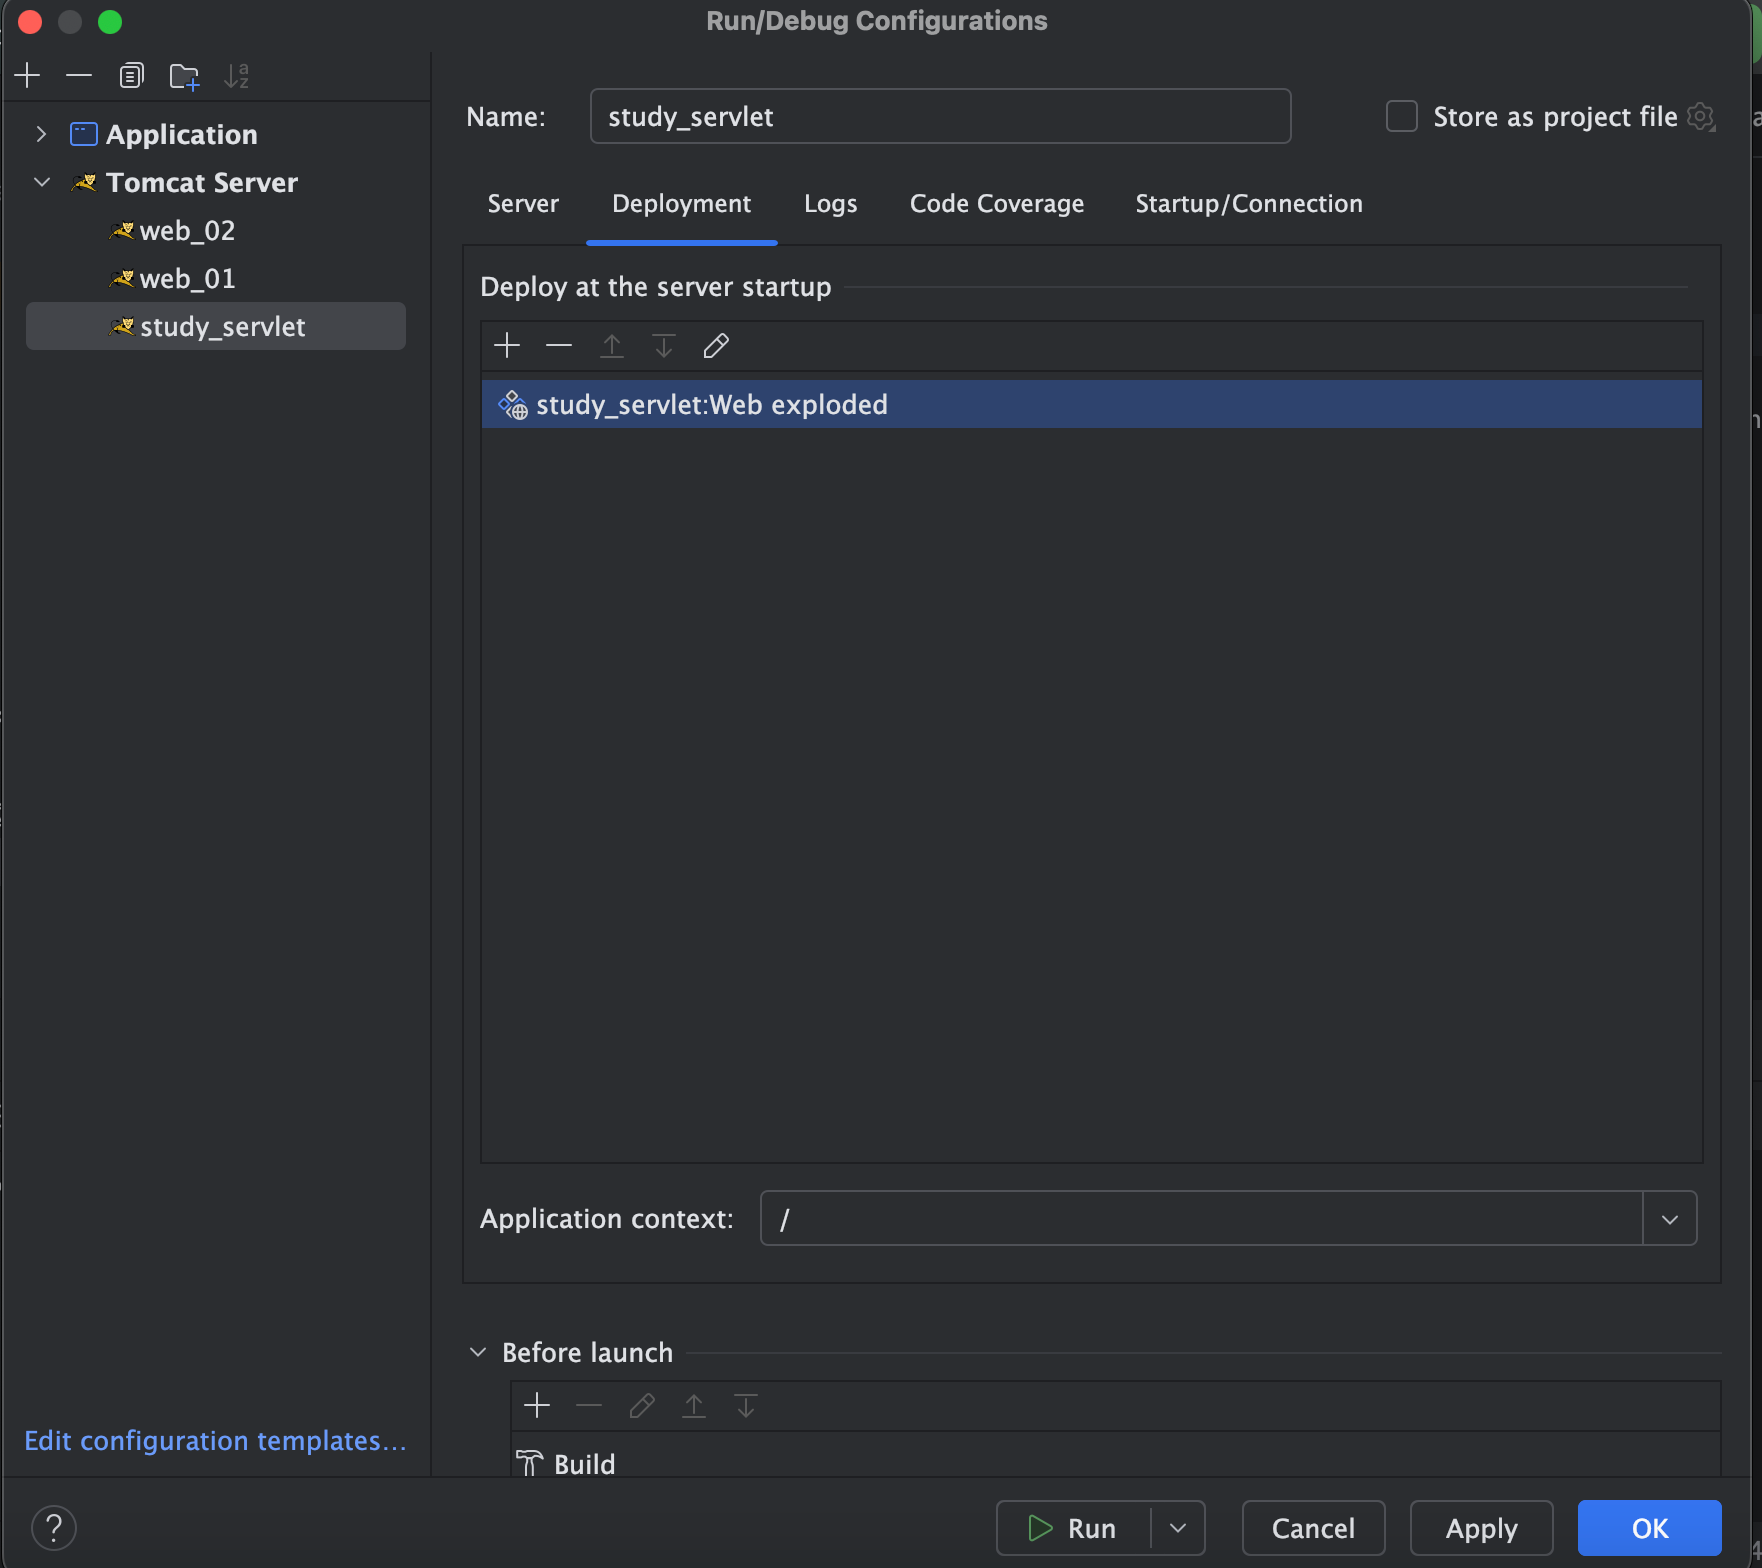
Task: Select the Deployment tab
Action: tap(681, 203)
